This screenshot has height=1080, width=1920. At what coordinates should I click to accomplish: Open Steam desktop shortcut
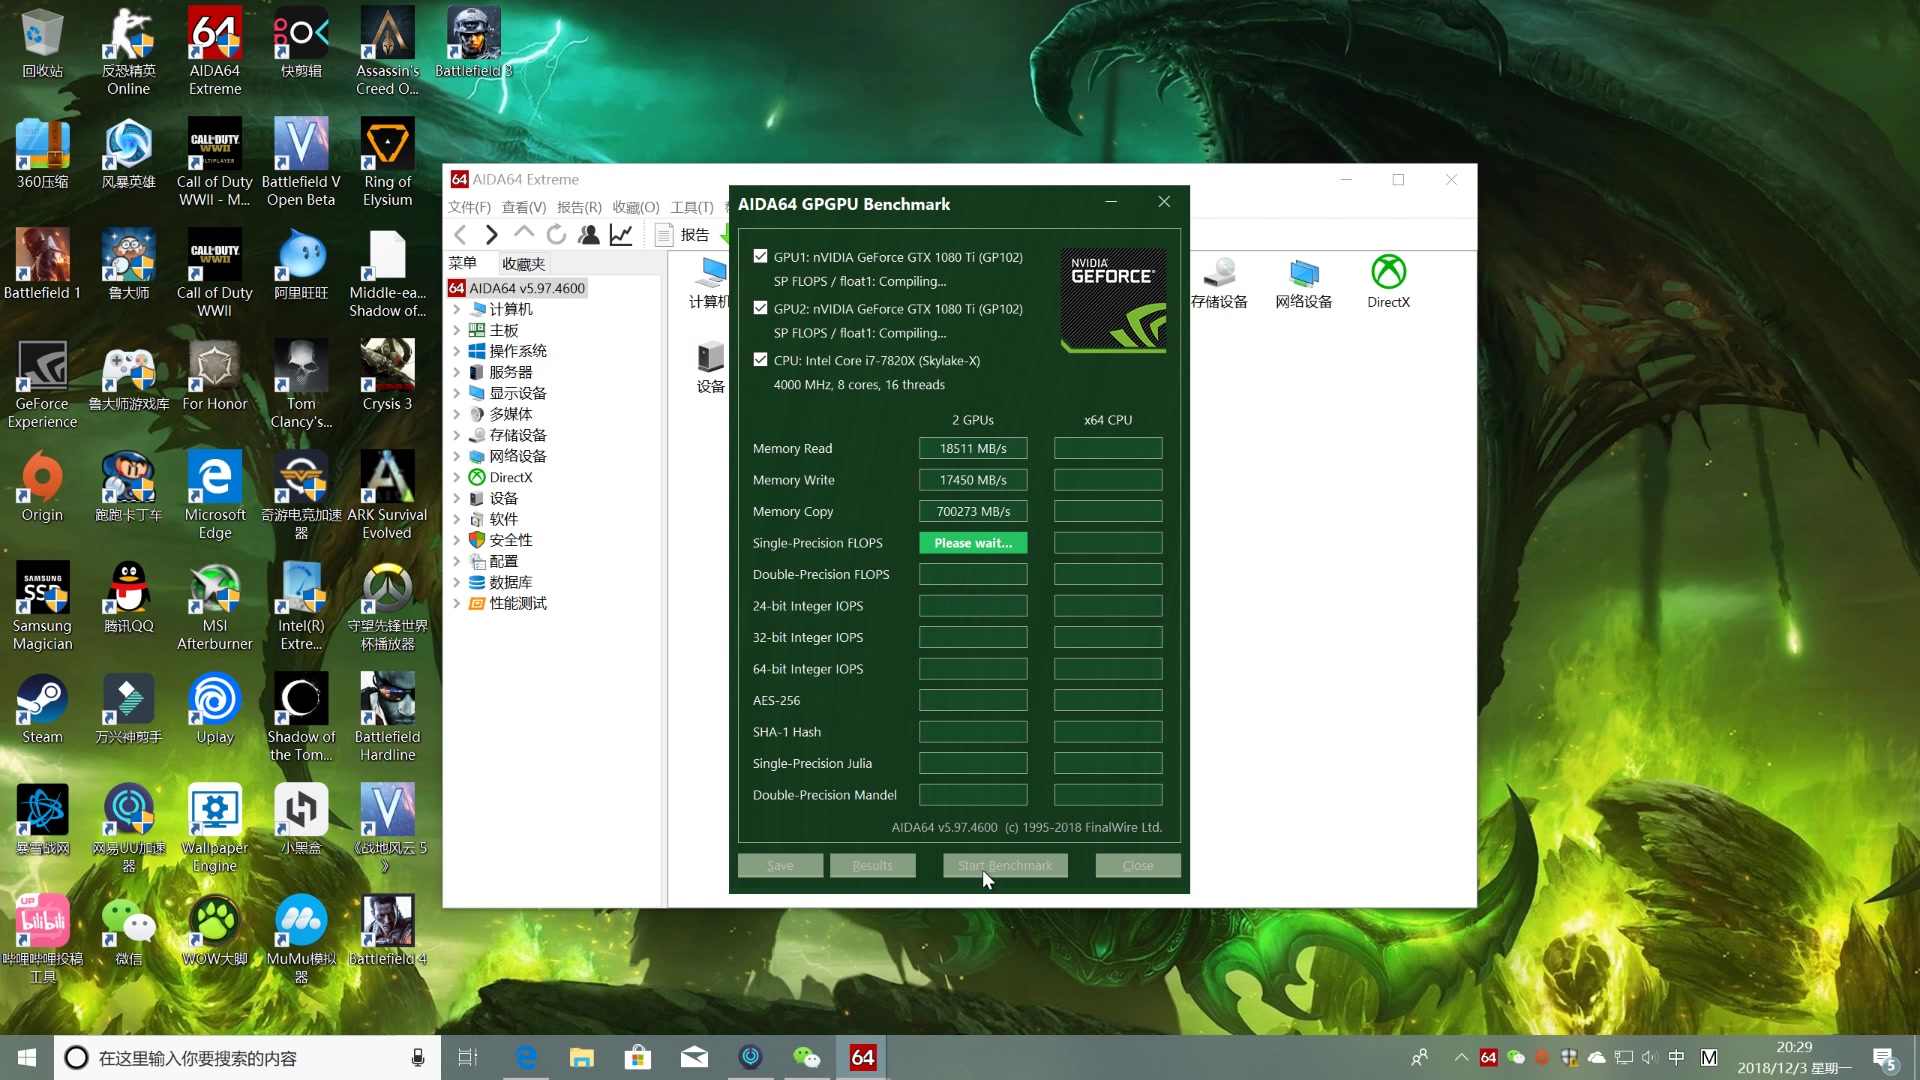pyautogui.click(x=42, y=709)
